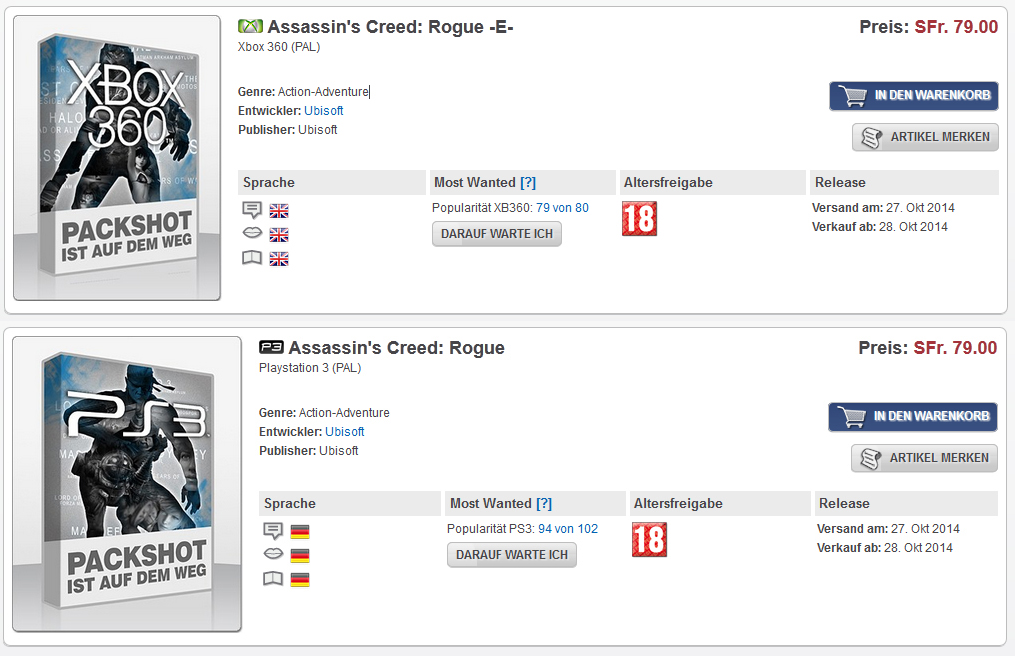Click the German flag next to the lips icon
Screen dimensions: 1015x656
coord(300,556)
